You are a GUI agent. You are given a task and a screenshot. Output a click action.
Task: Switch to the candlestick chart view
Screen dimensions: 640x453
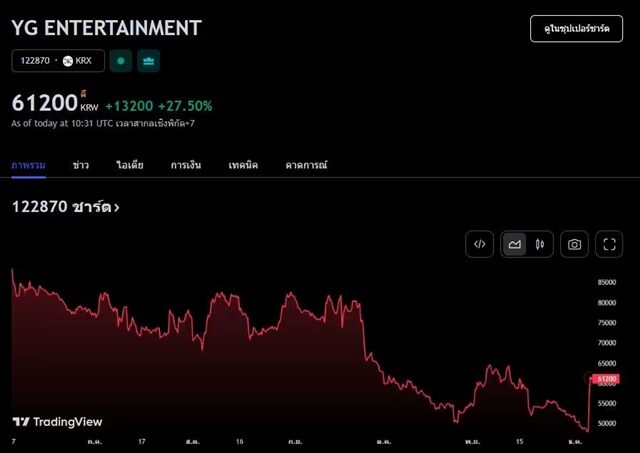[540, 244]
